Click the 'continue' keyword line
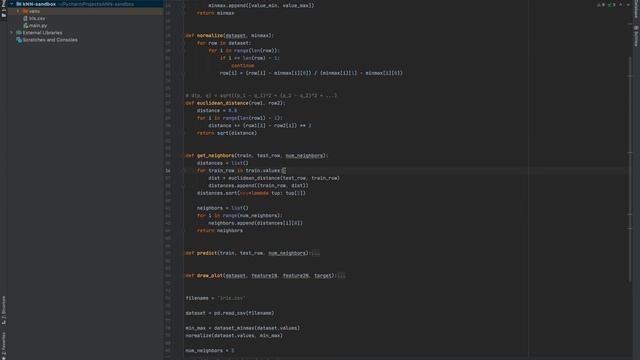 242,66
